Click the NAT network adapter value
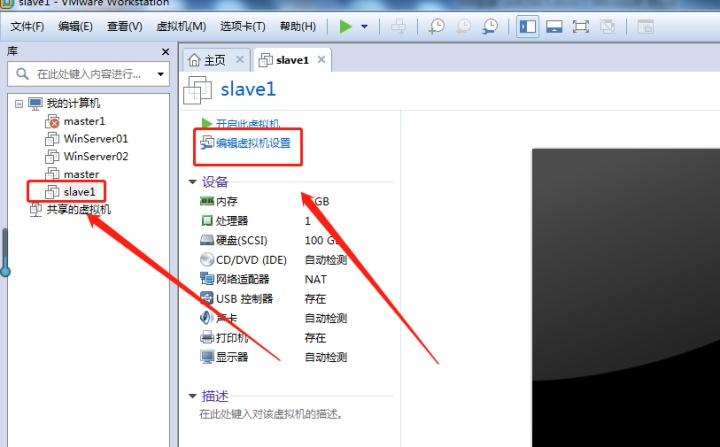Image resolution: width=720 pixels, height=447 pixels. coord(315,279)
